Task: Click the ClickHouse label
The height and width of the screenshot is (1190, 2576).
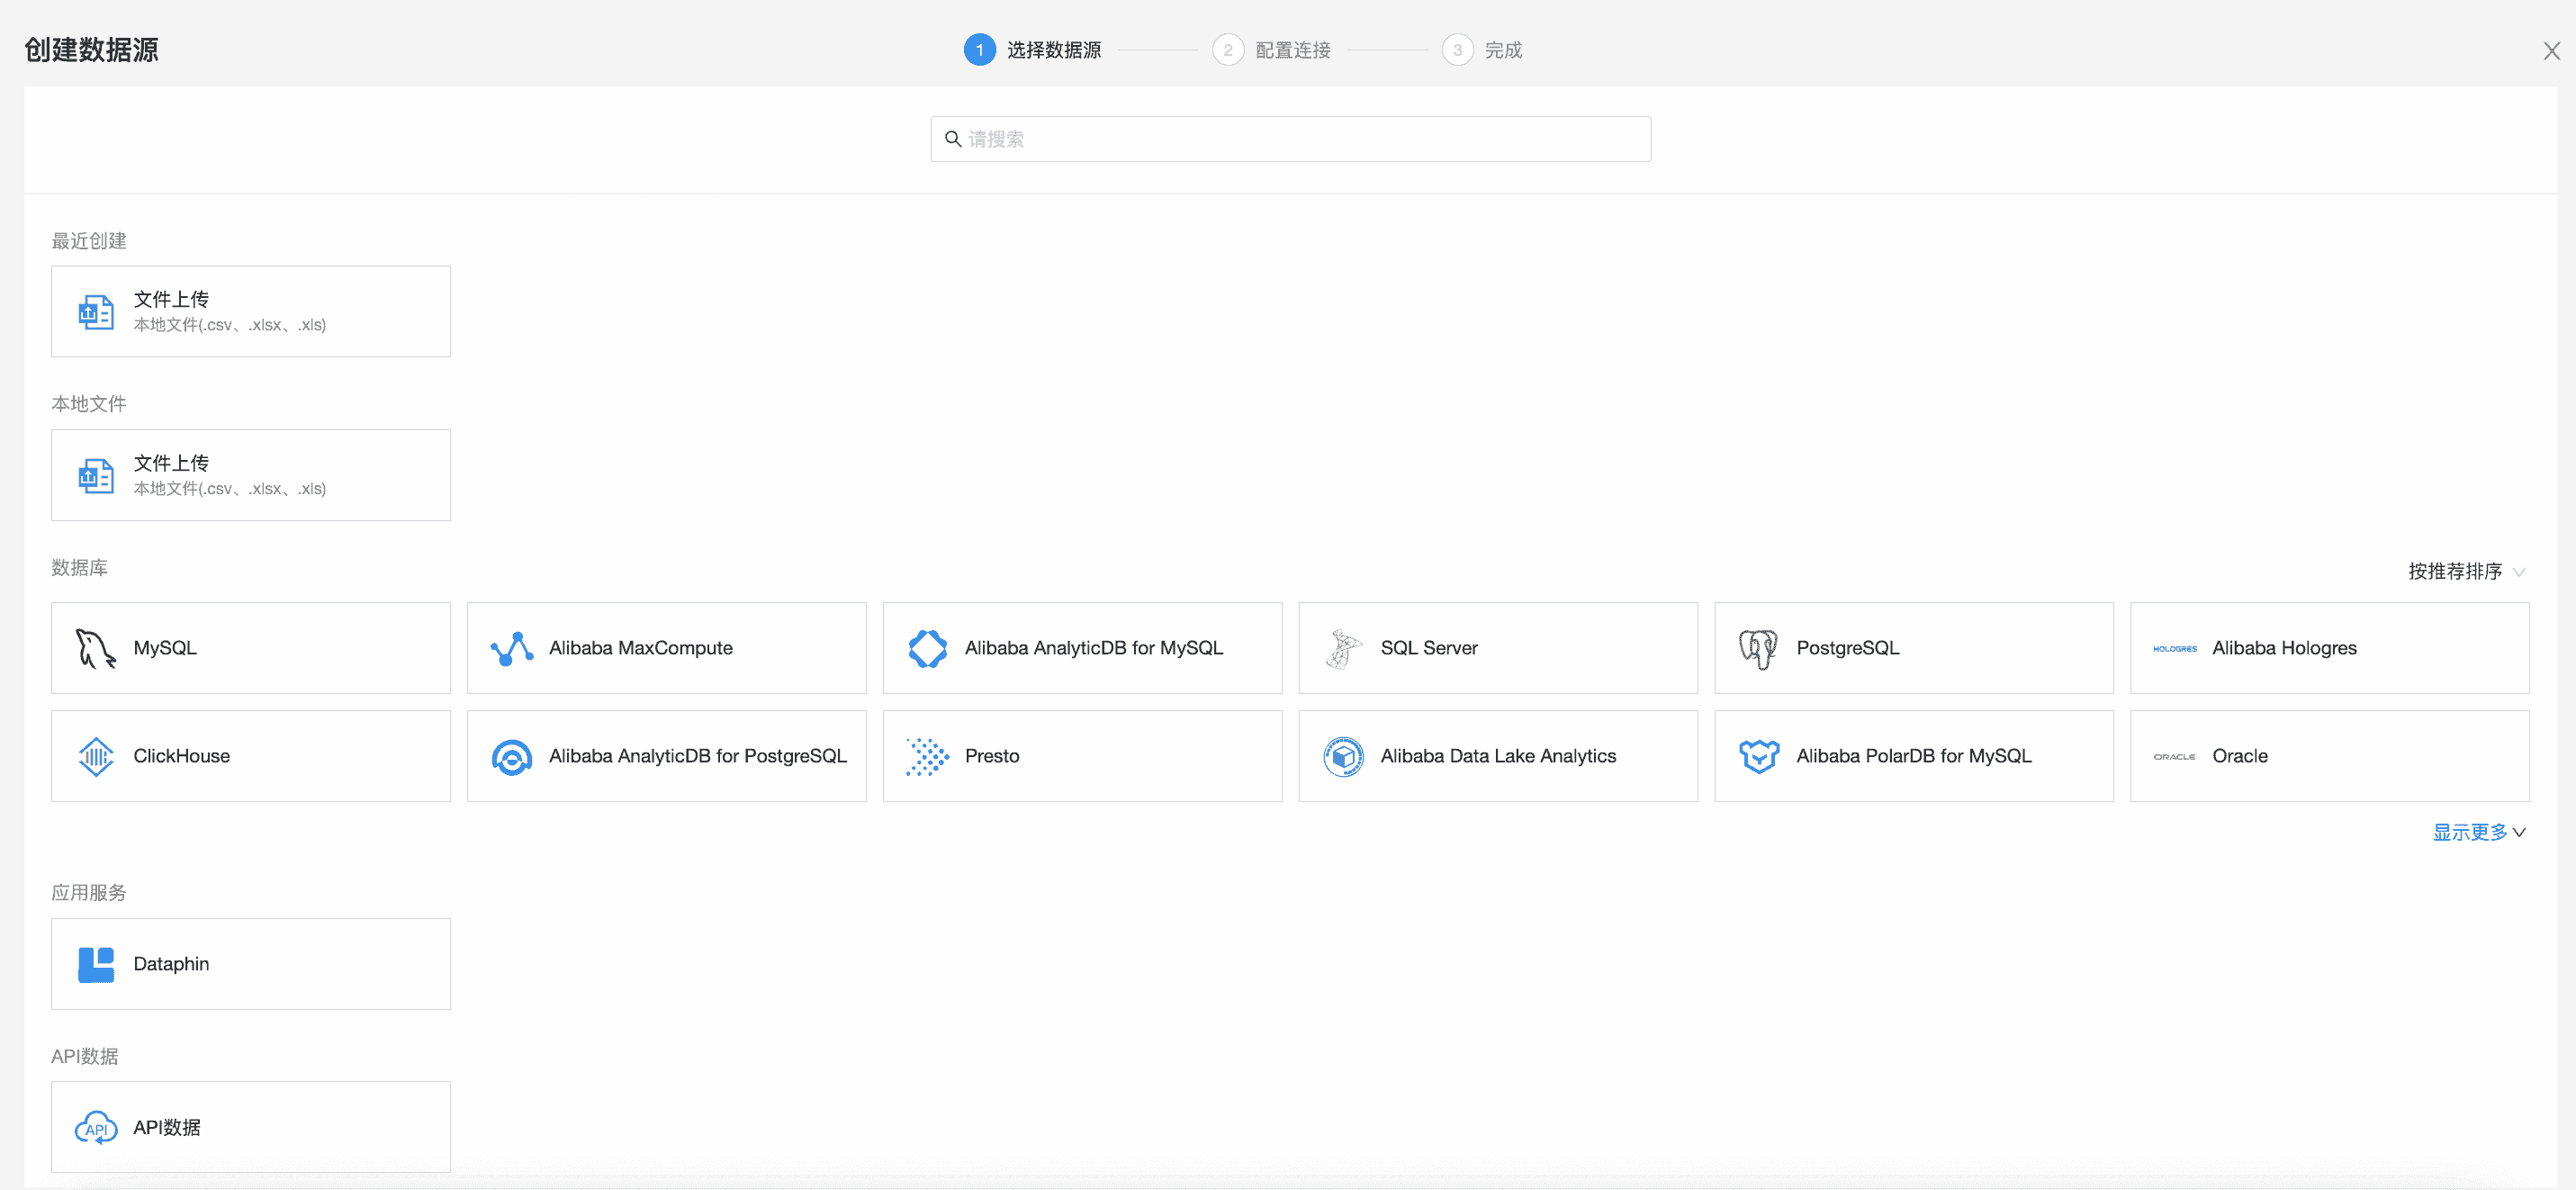Action: pos(182,756)
